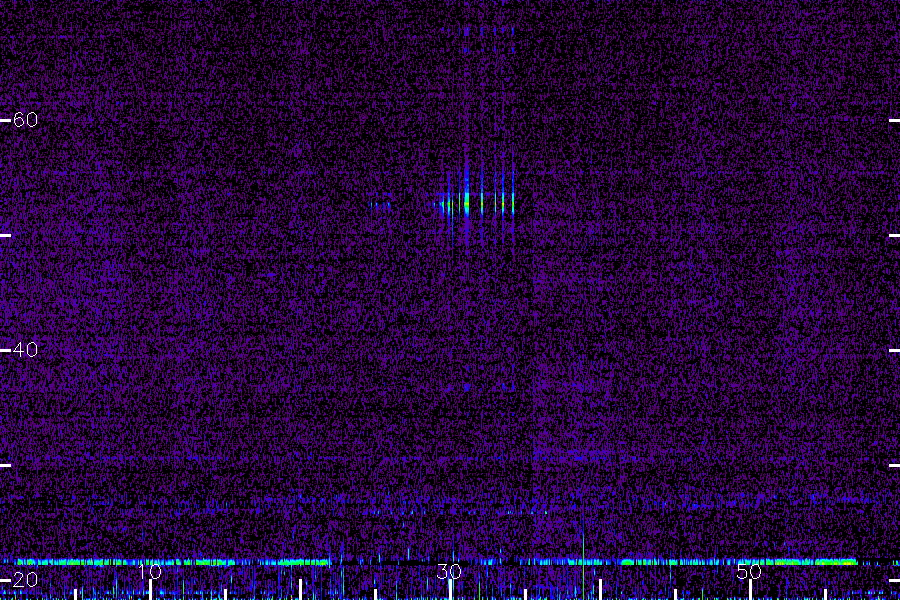Click the "10" label on the horizontal axis

coord(150,571)
